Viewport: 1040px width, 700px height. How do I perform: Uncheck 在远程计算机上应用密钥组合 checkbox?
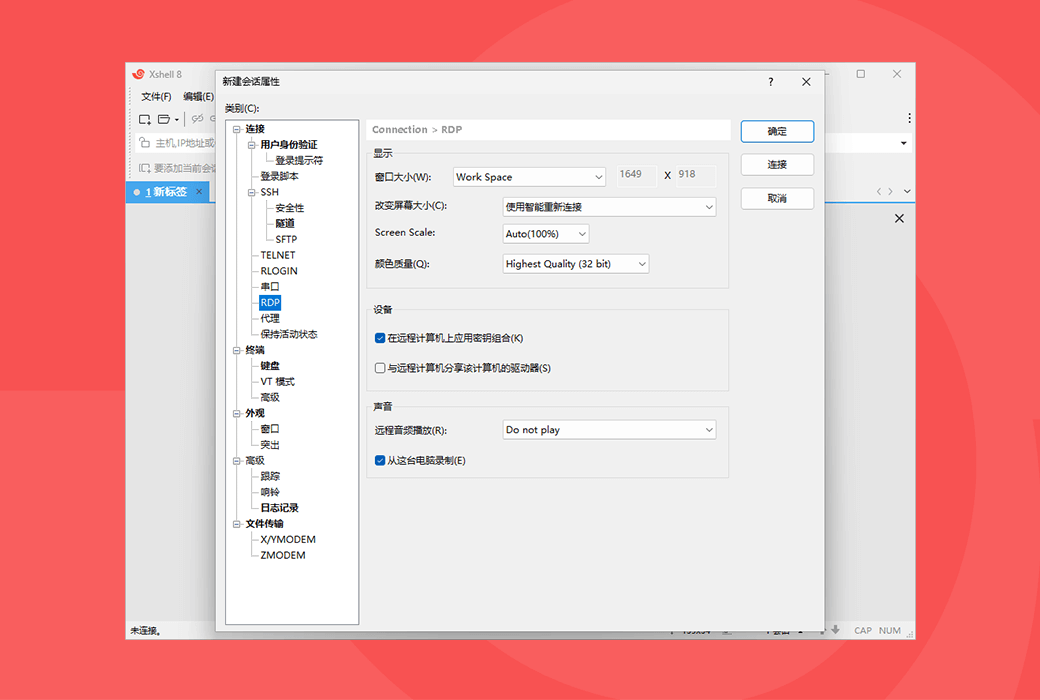coord(380,338)
